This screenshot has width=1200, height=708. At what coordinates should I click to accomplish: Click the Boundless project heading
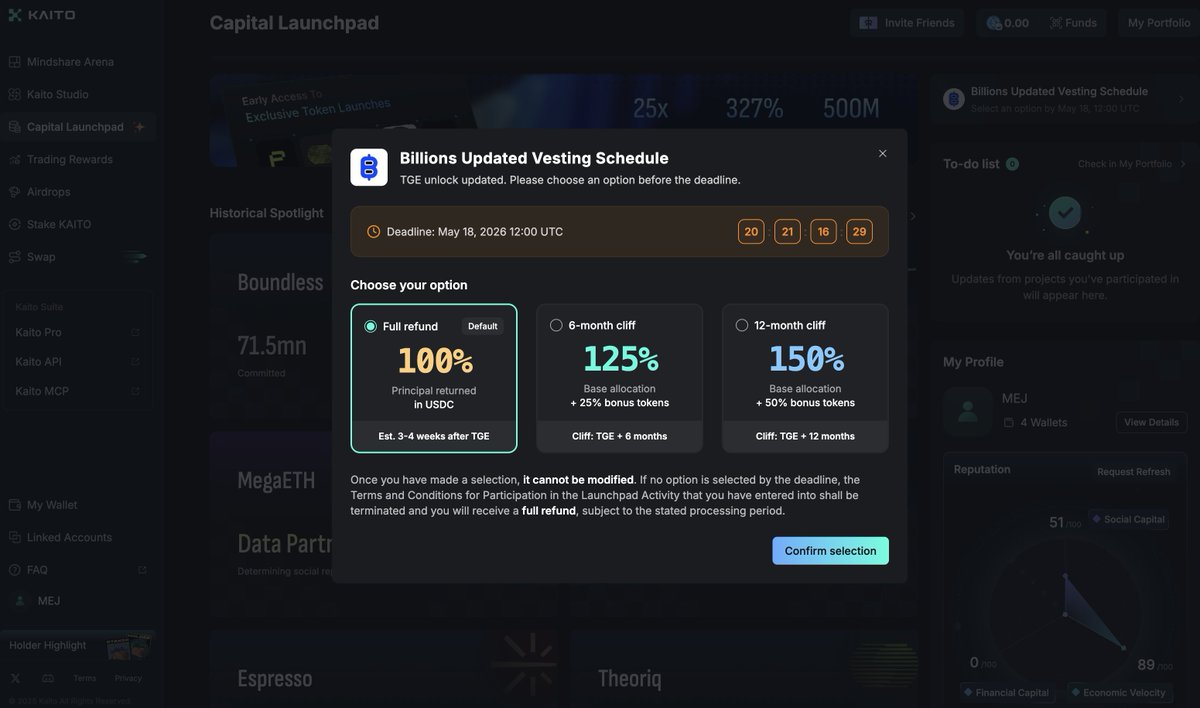[280, 281]
